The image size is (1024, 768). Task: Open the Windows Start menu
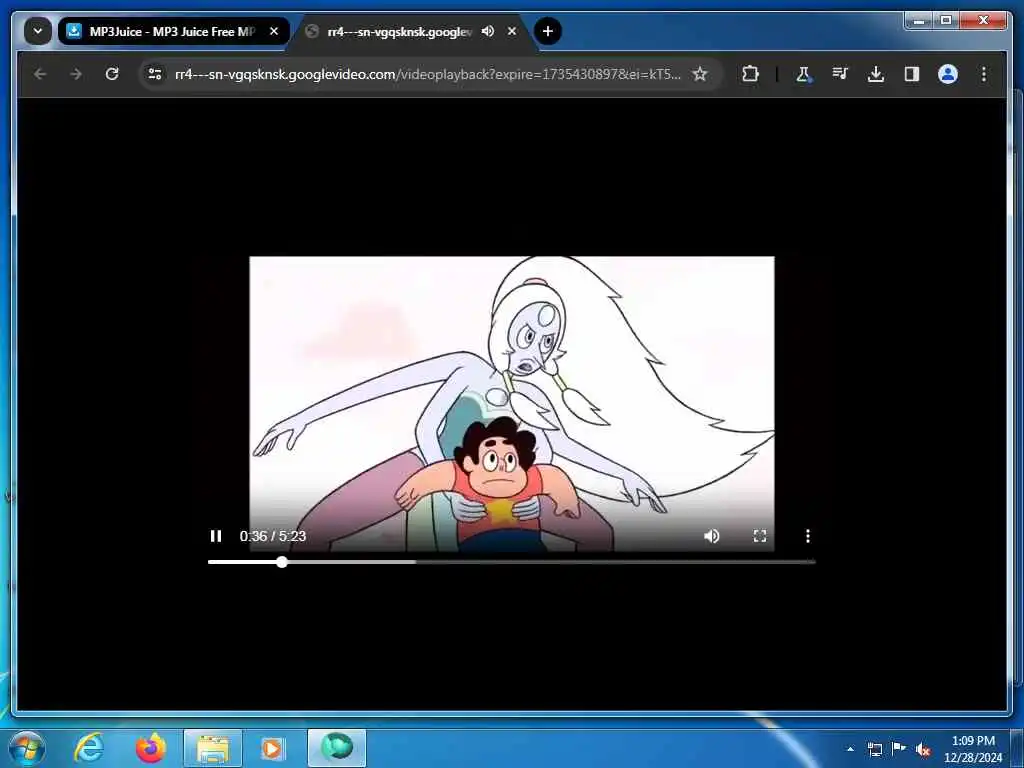pos(27,748)
